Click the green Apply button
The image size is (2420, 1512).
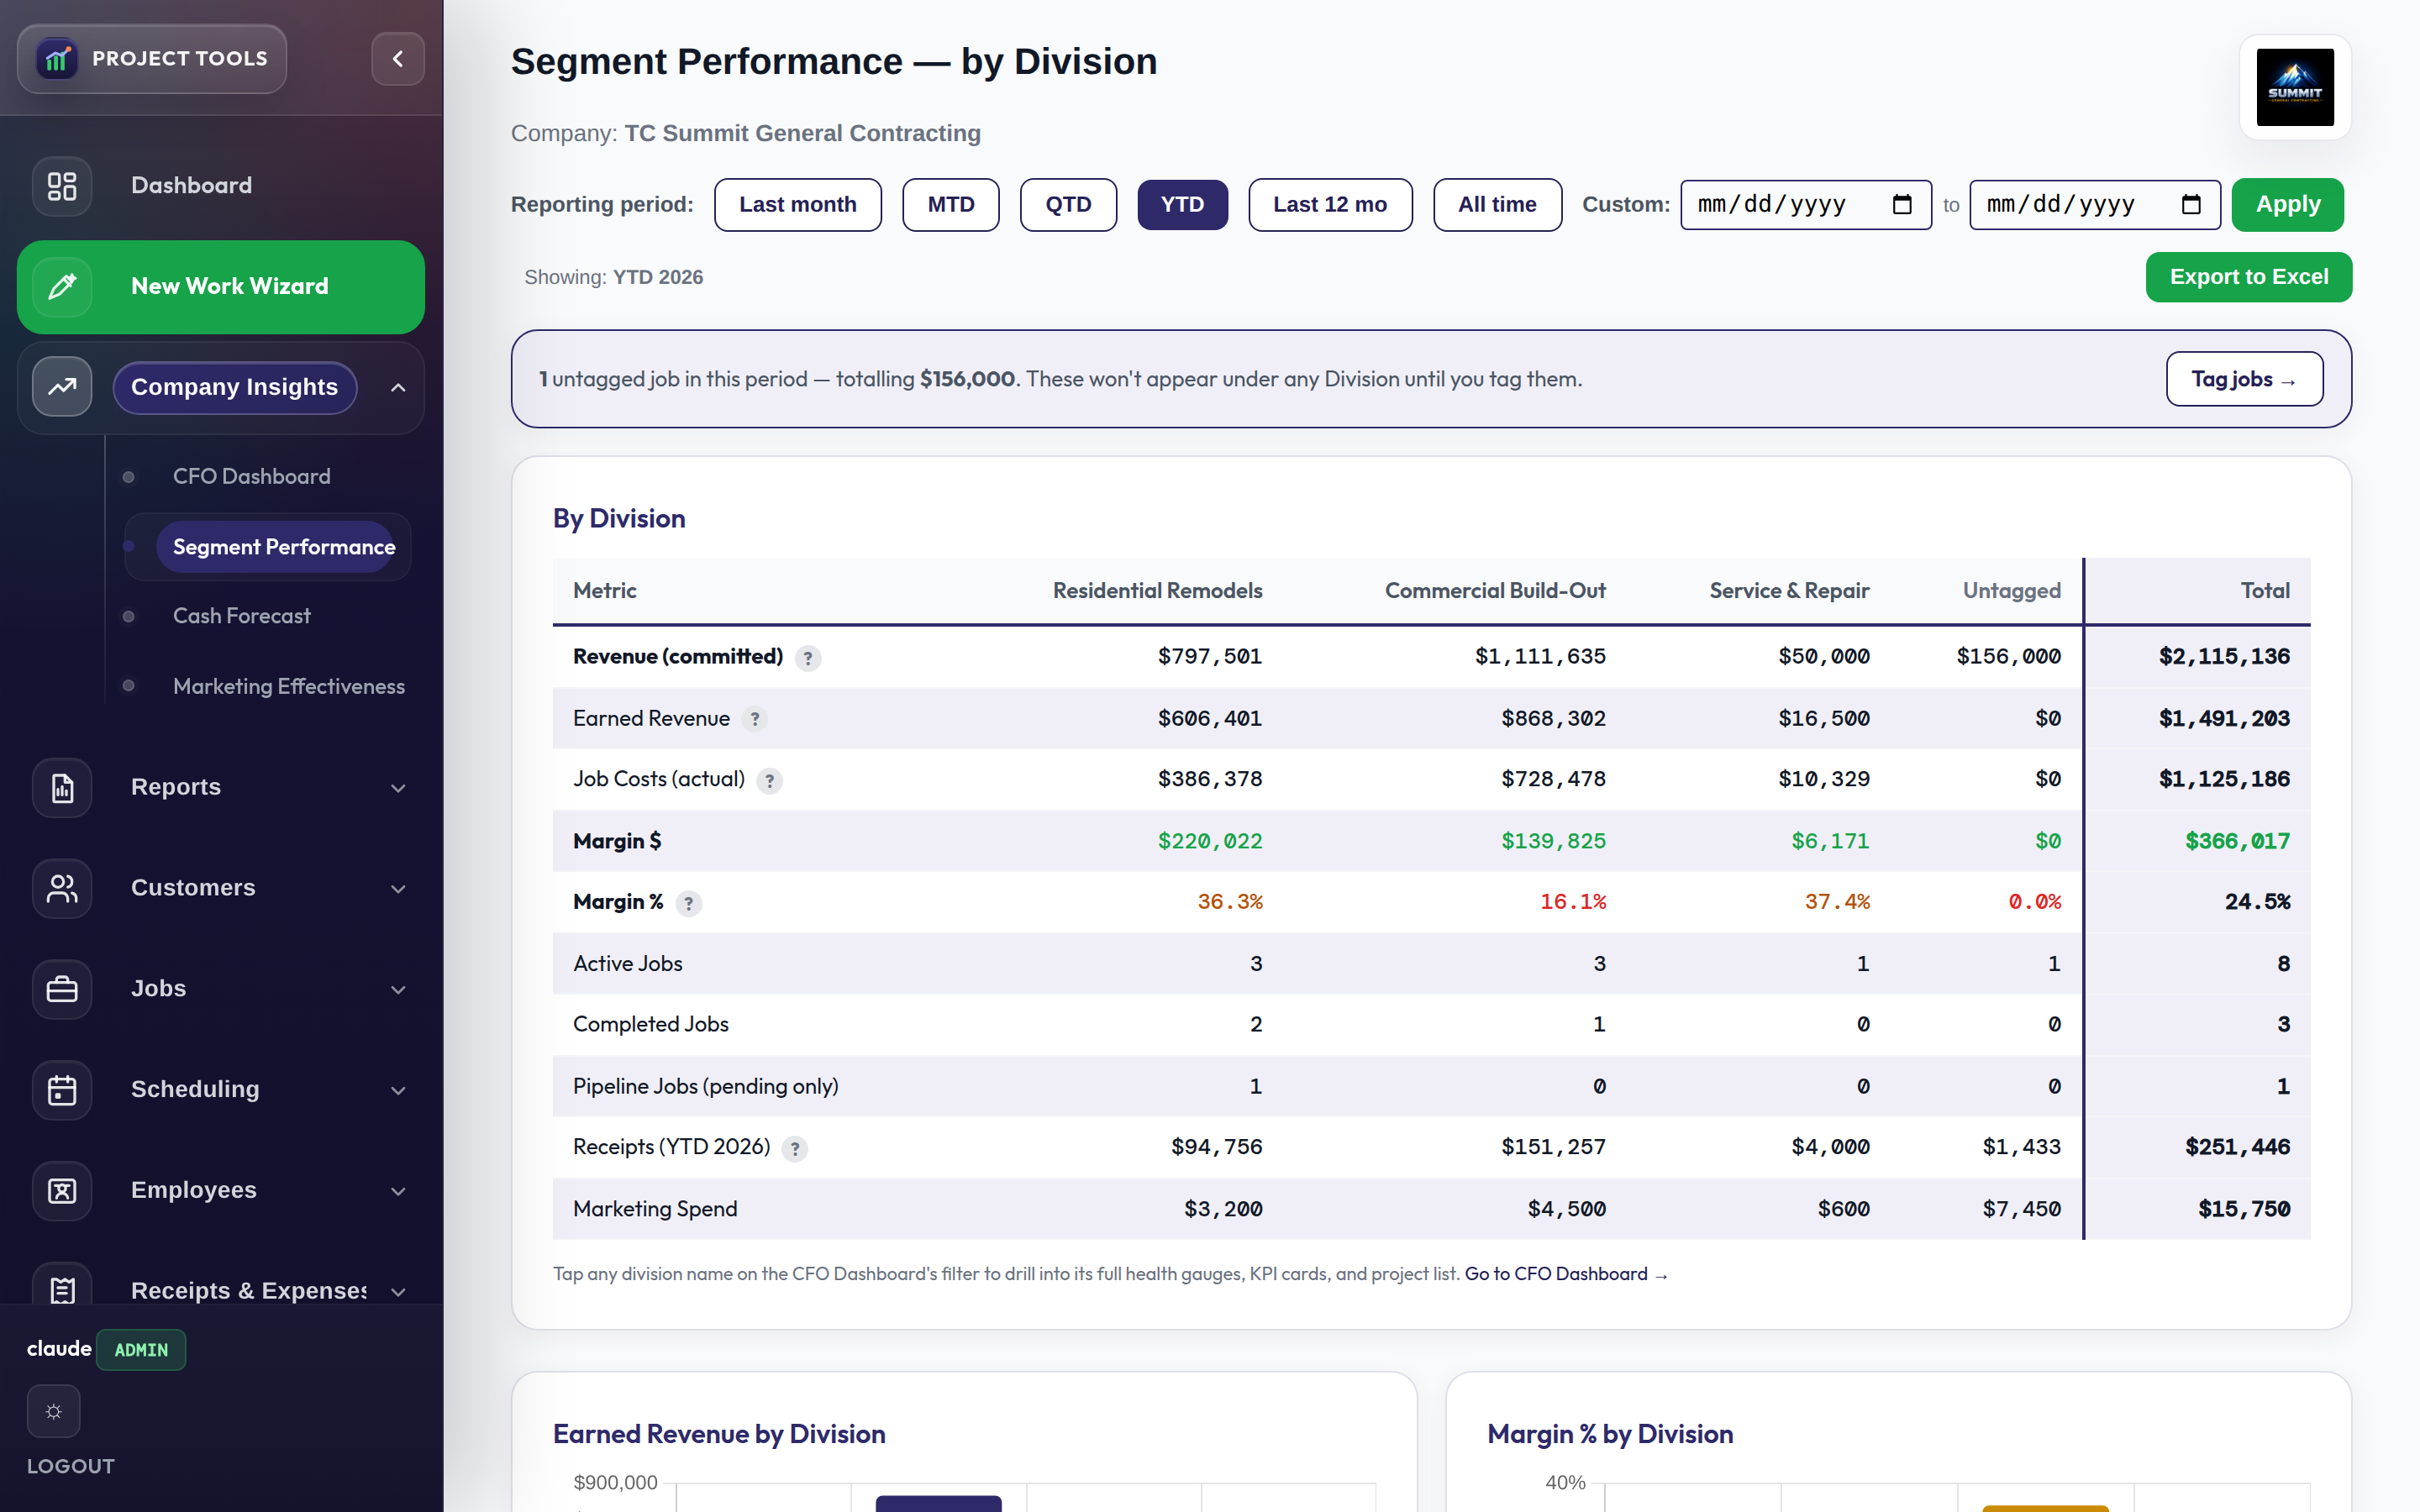(x=2287, y=205)
